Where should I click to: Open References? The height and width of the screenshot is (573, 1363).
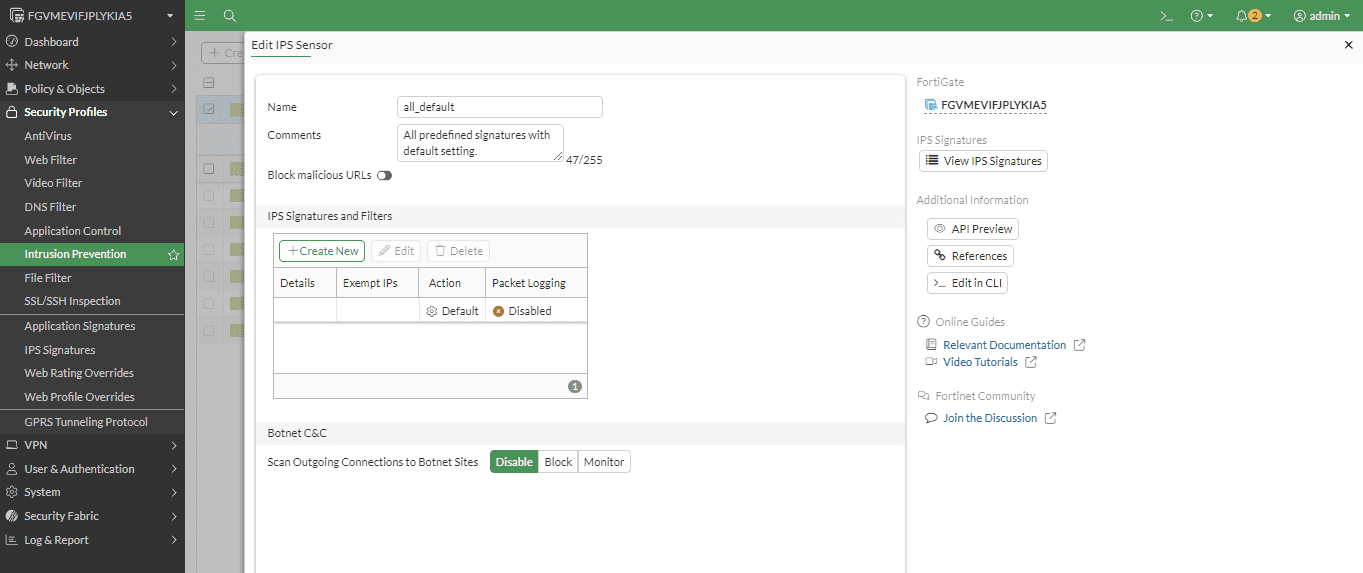(970, 256)
